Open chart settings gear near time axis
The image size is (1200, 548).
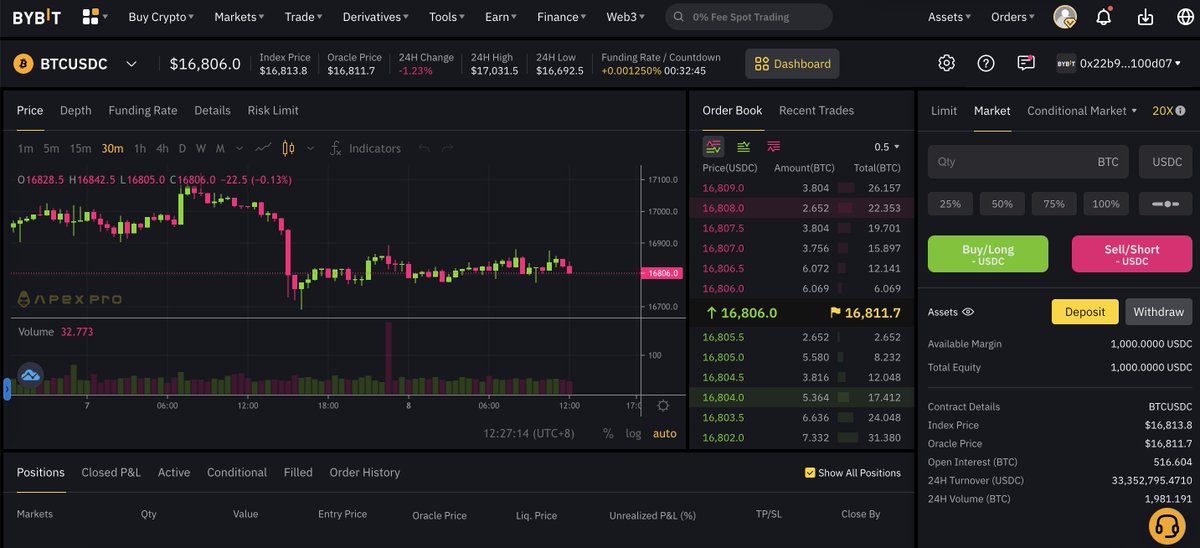coord(663,405)
